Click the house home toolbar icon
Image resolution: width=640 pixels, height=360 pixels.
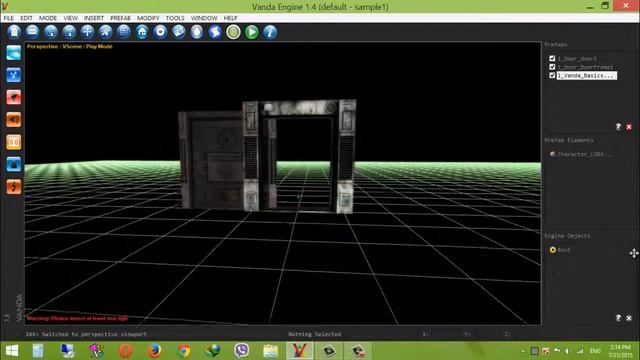point(142,32)
